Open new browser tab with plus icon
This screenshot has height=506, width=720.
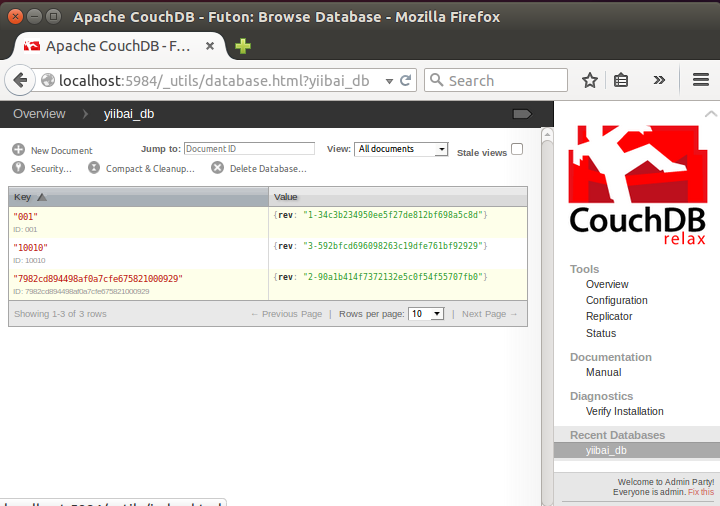243,46
